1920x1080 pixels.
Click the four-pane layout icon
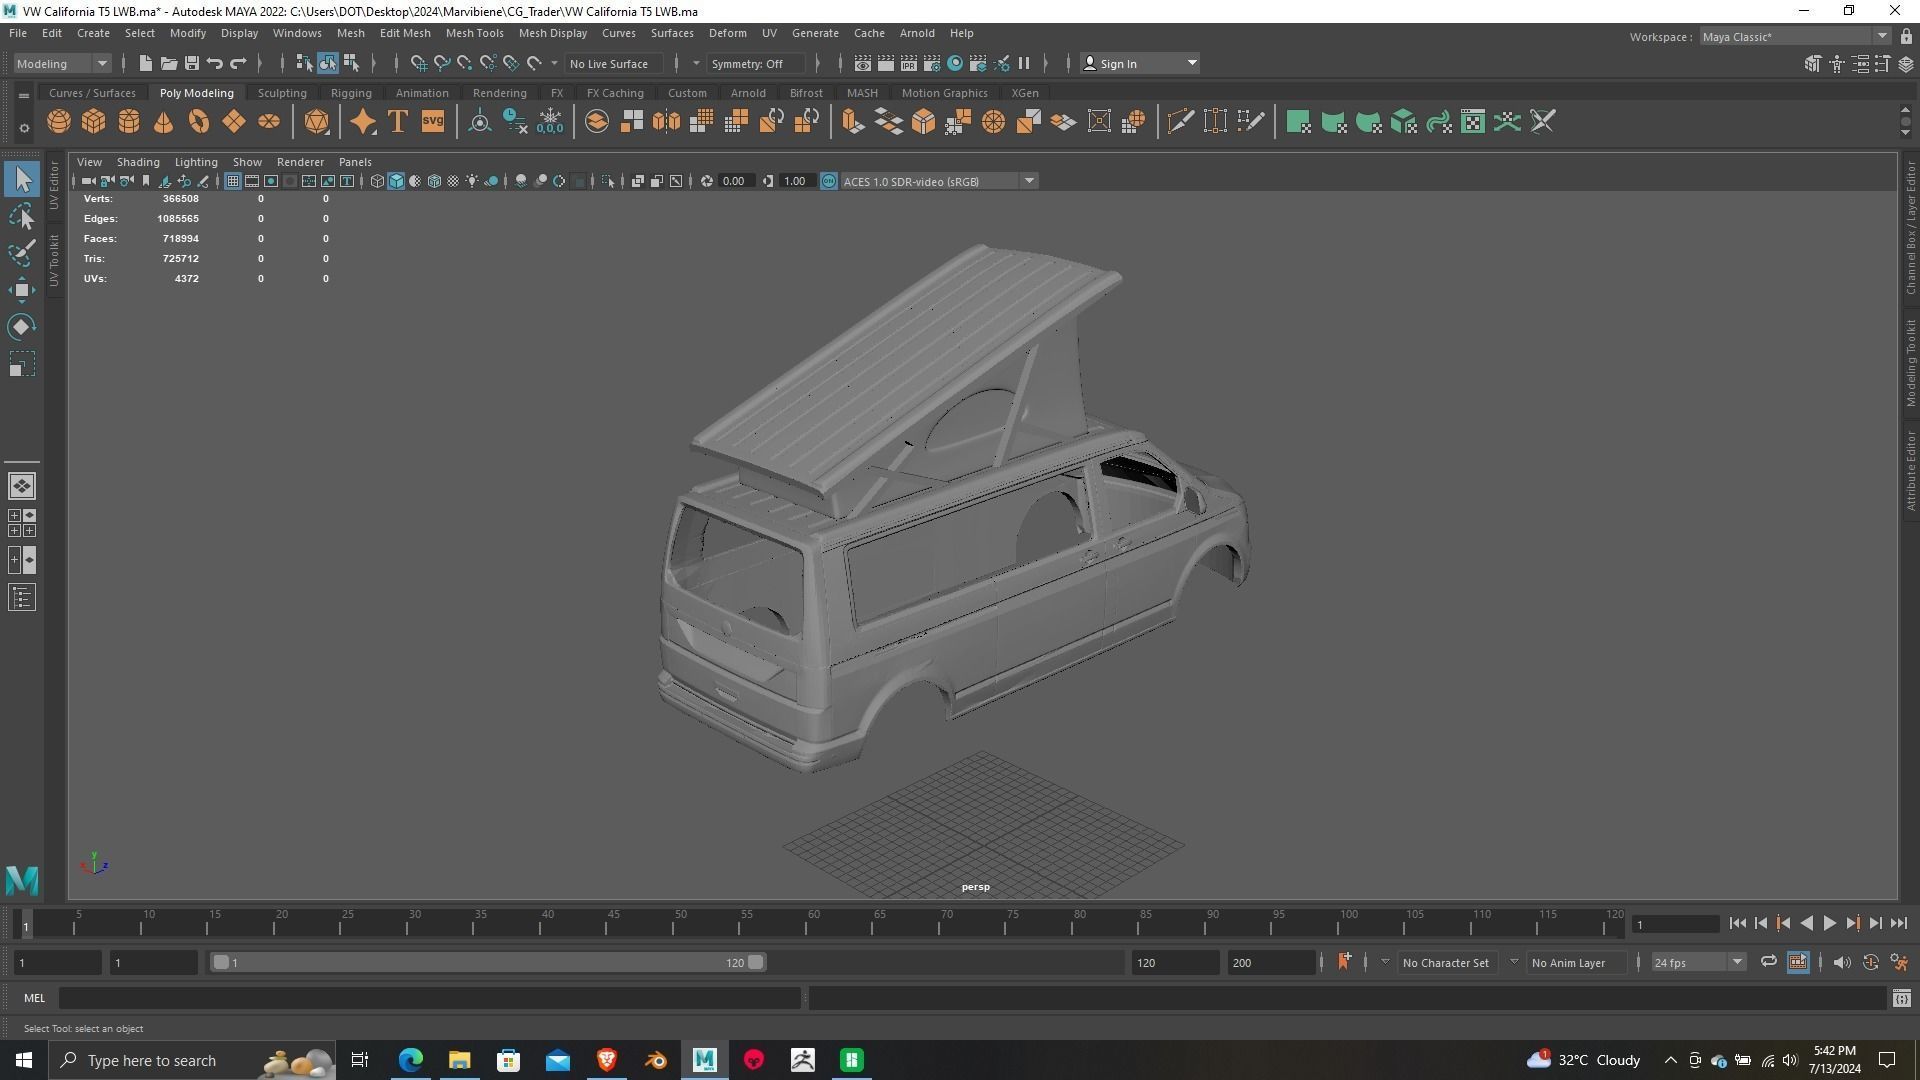point(22,523)
